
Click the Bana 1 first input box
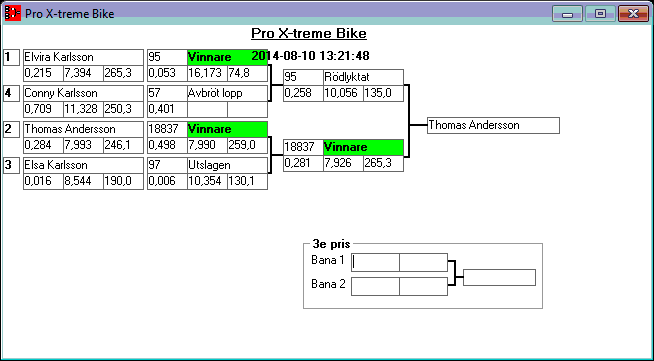pos(375,262)
